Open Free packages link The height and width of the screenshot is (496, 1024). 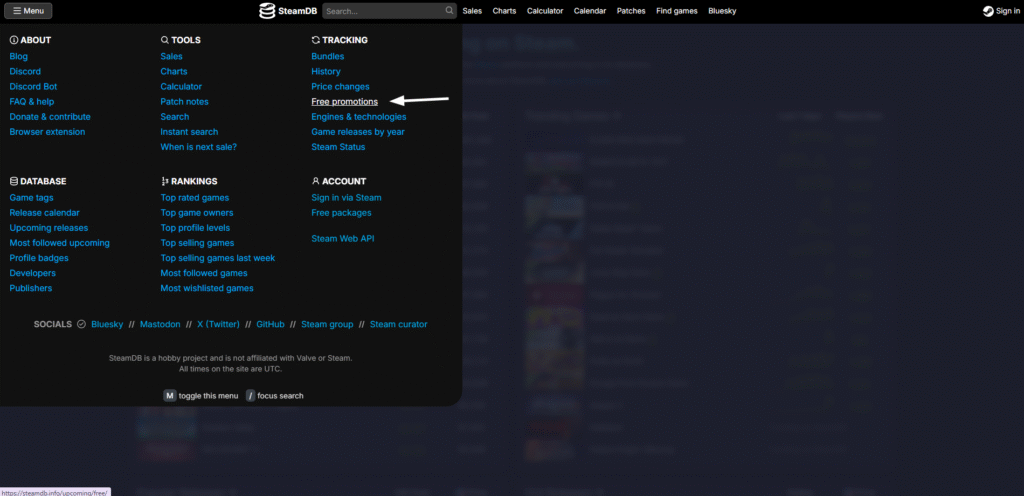(x=341, y=213)
